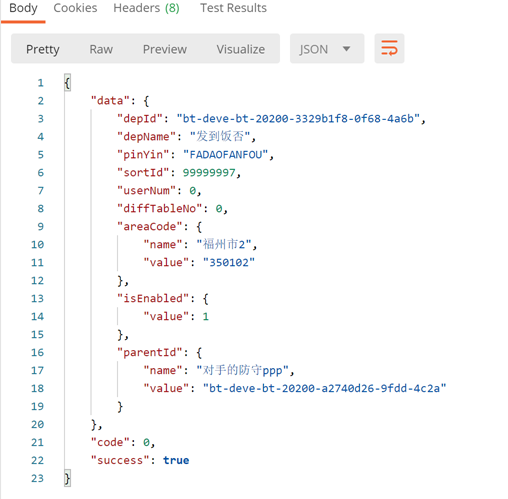Click the JSON dropdown arrow
The width and height of the screenshot is (508, 499).
pyautogui.click(x=346, y=49)
